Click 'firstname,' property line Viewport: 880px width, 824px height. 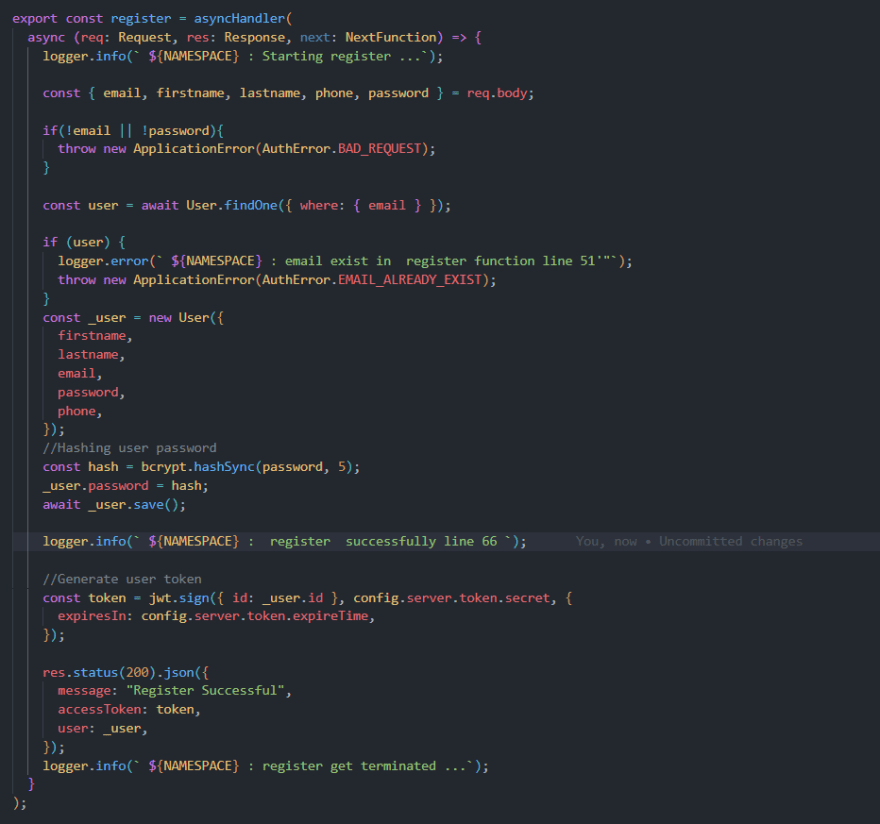point(95,336)
